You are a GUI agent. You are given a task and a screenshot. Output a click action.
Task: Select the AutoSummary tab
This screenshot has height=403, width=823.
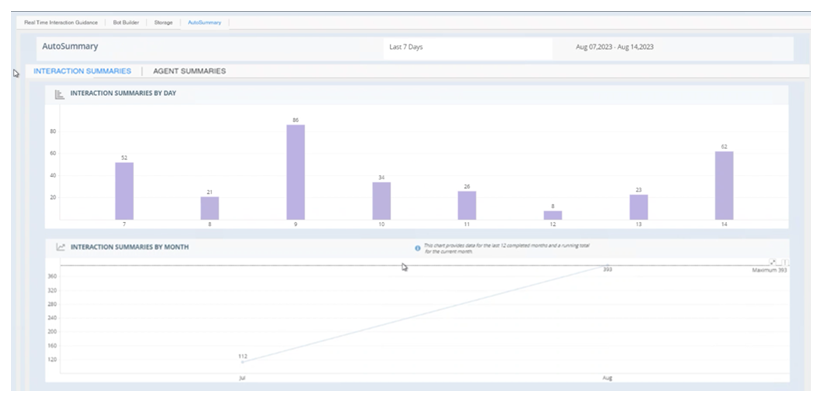click(x=205, y=23)
